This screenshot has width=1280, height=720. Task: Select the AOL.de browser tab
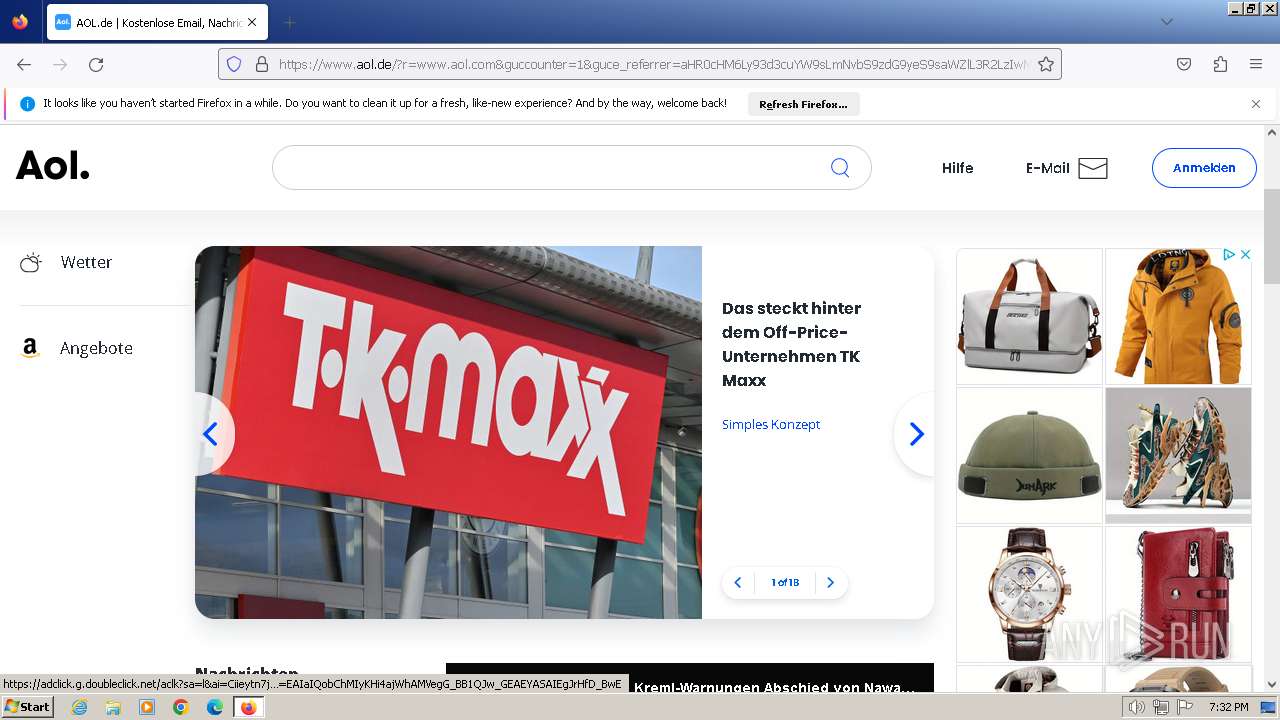tap(156, 22)
